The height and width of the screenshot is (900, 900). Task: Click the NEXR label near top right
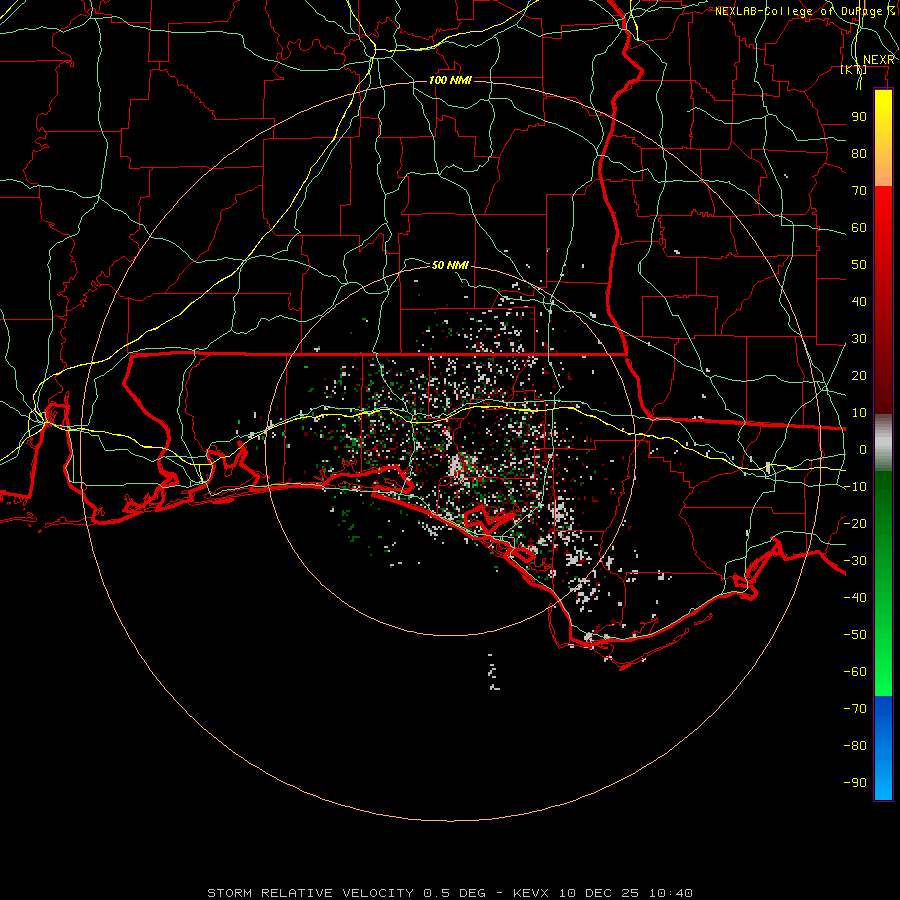click(879, 60)
